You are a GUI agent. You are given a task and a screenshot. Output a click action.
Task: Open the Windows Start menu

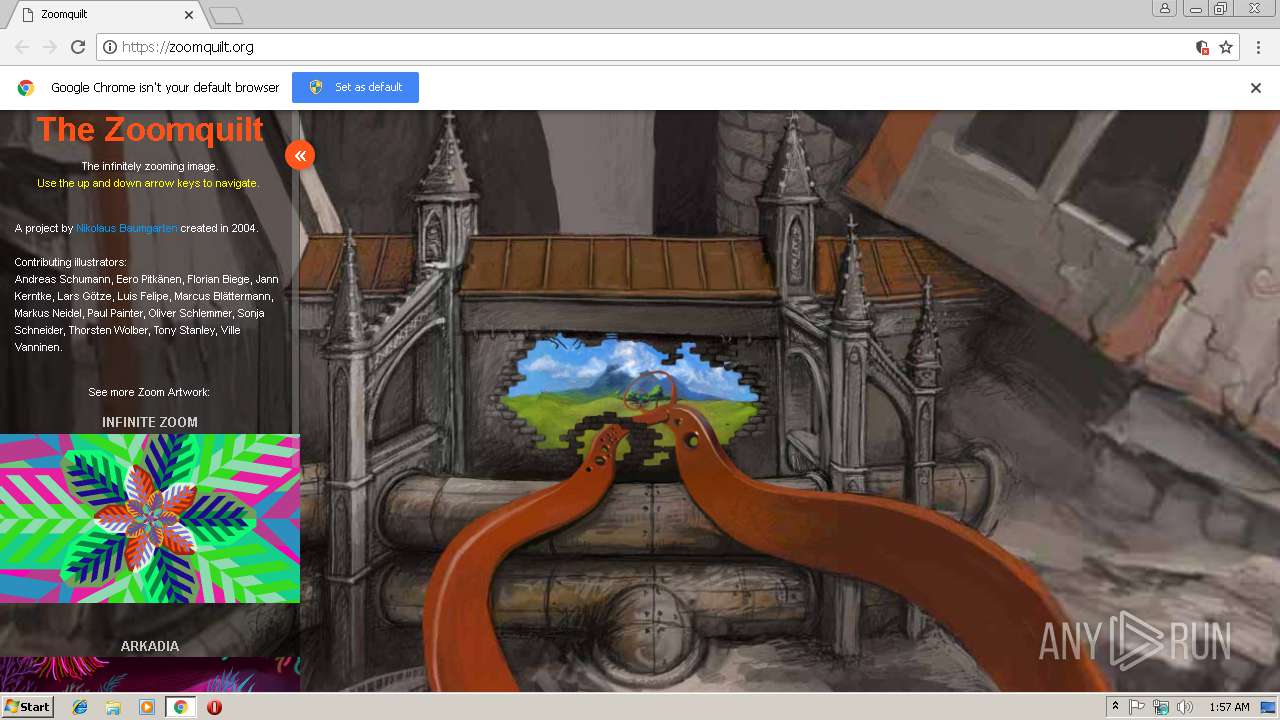pos(27,706)
